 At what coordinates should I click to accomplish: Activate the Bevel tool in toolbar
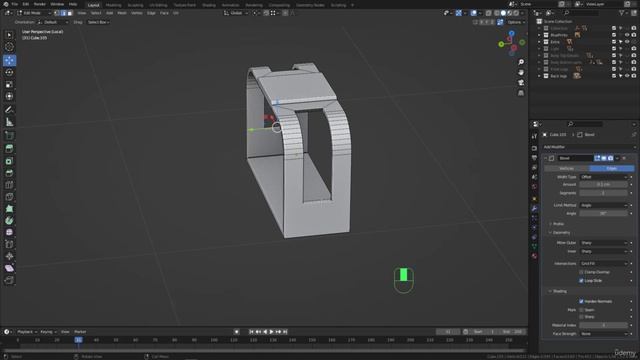pyautogui.click(x=9, y=173)
